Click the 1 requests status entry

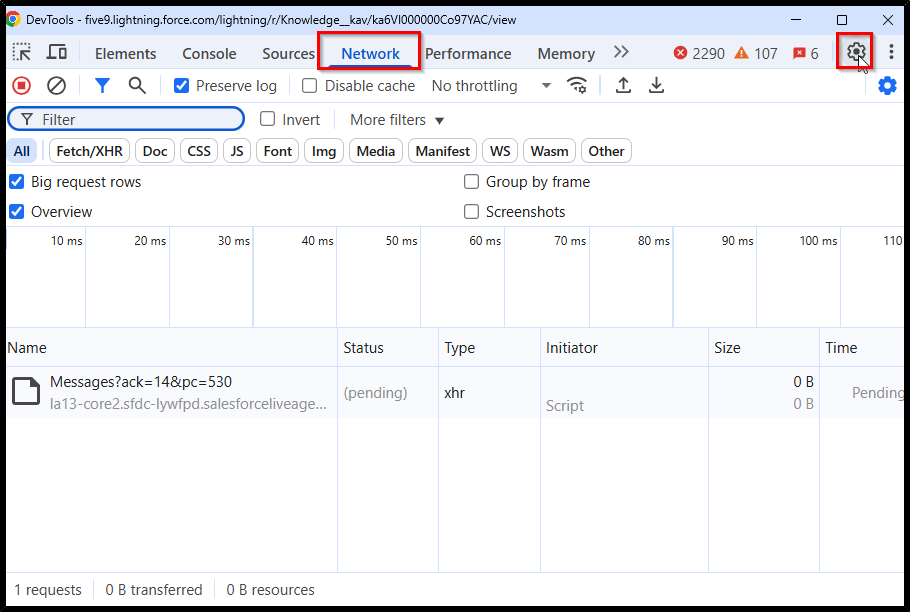coord(48,589)
